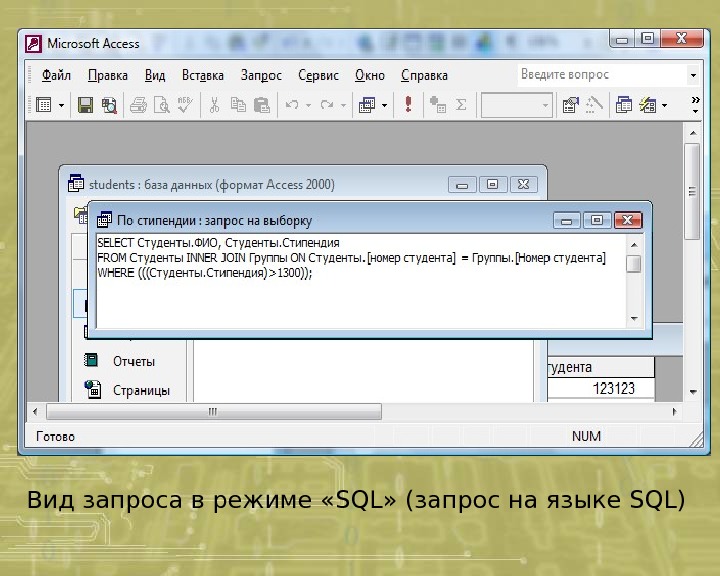Screen dimensions: 720x576
Task: Click the Страницы pages icon
Action: click(93, 389)
